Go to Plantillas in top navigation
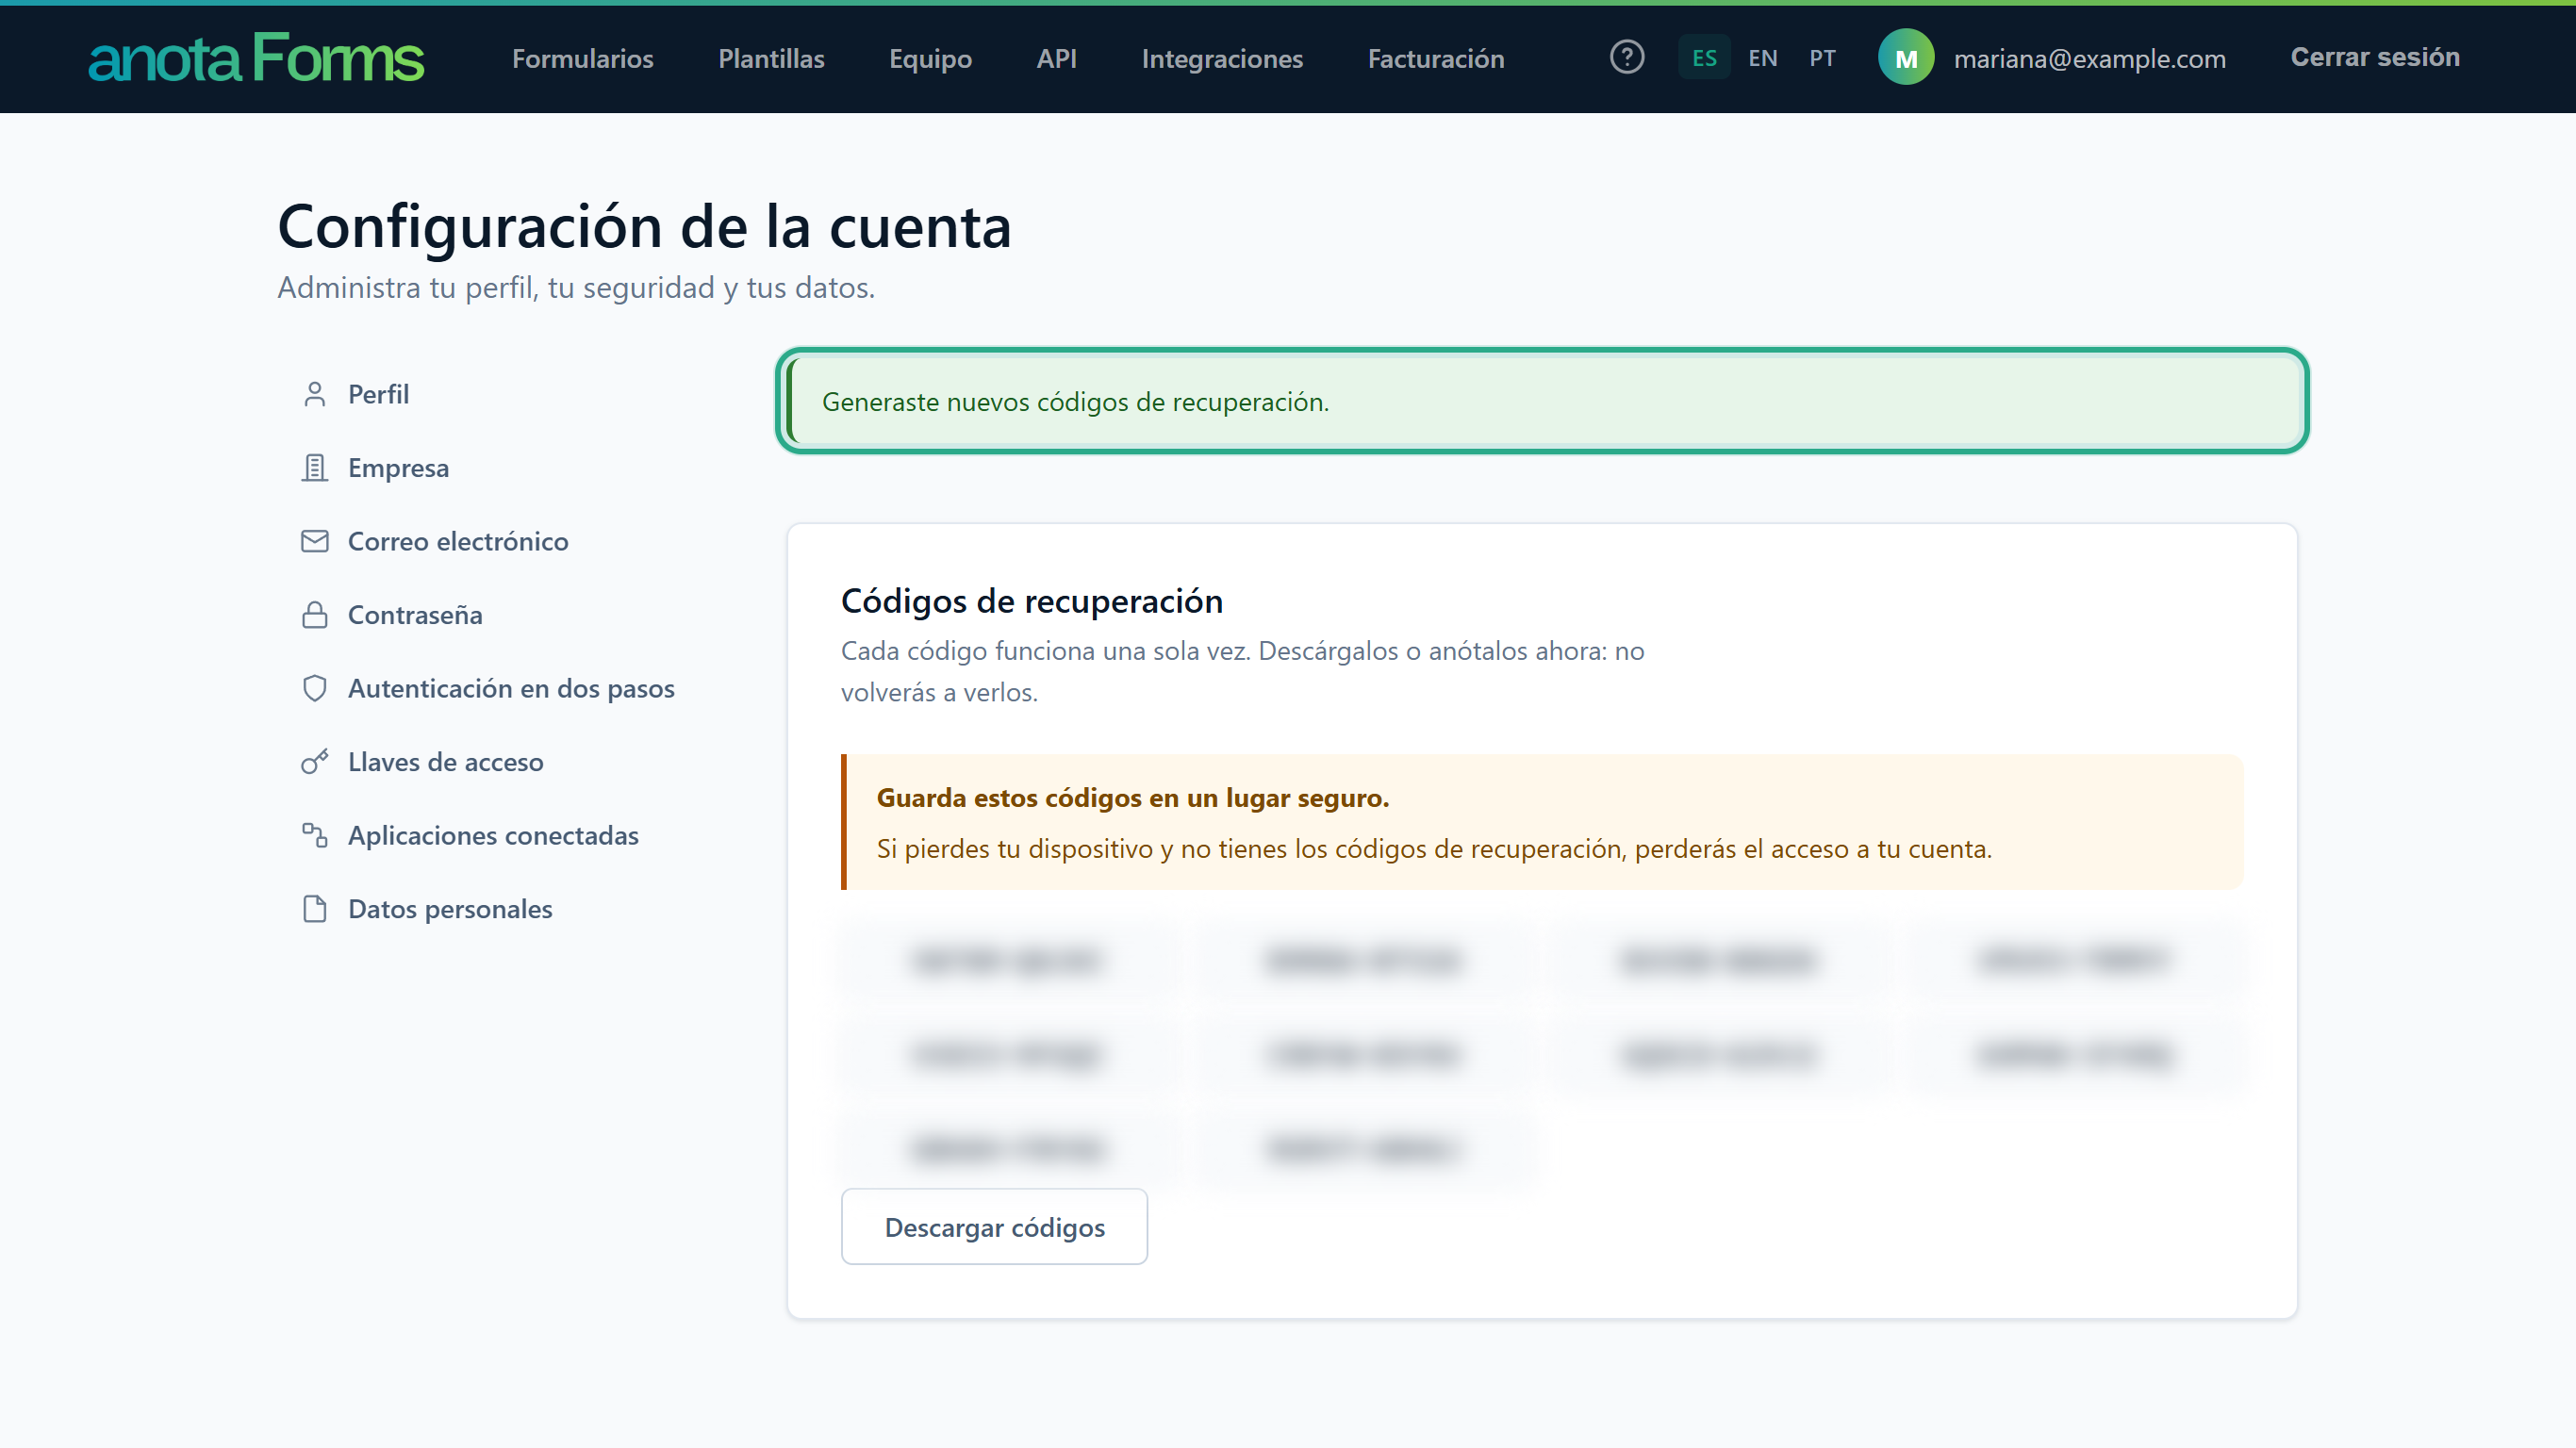2576x1448 pixels. click(771, 58)
